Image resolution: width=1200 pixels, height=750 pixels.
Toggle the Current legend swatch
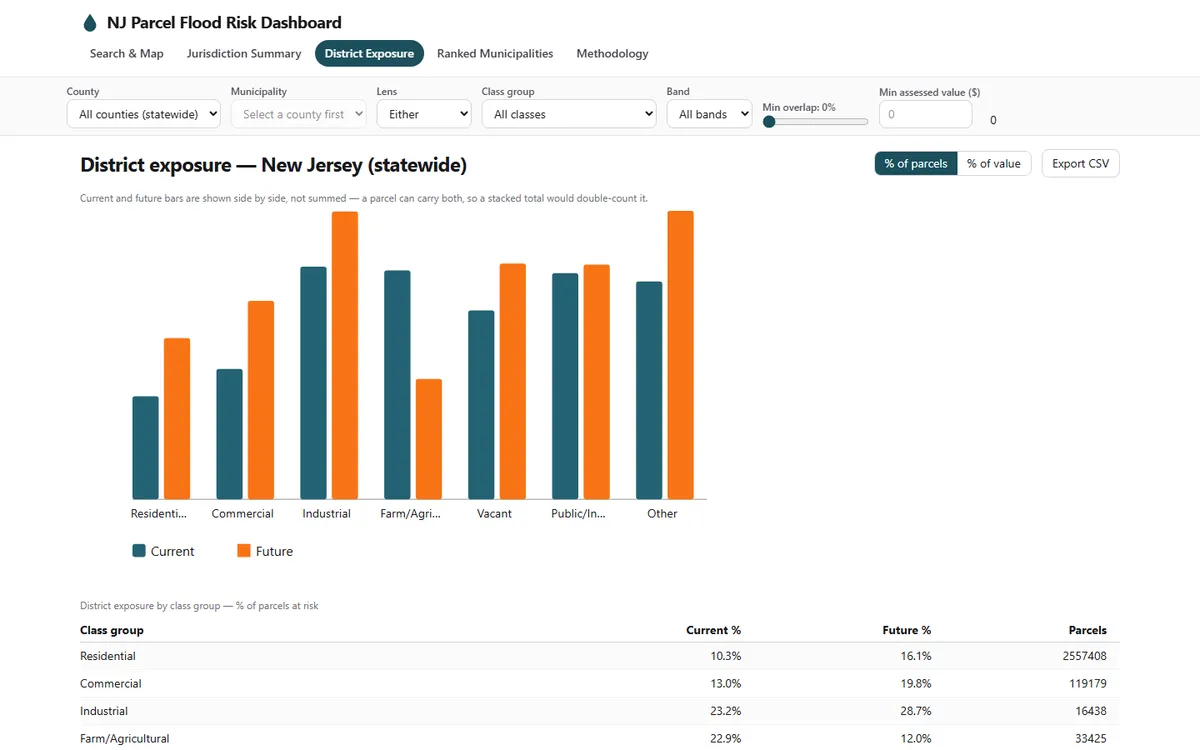pyautogui.click(x=139, y=551)
